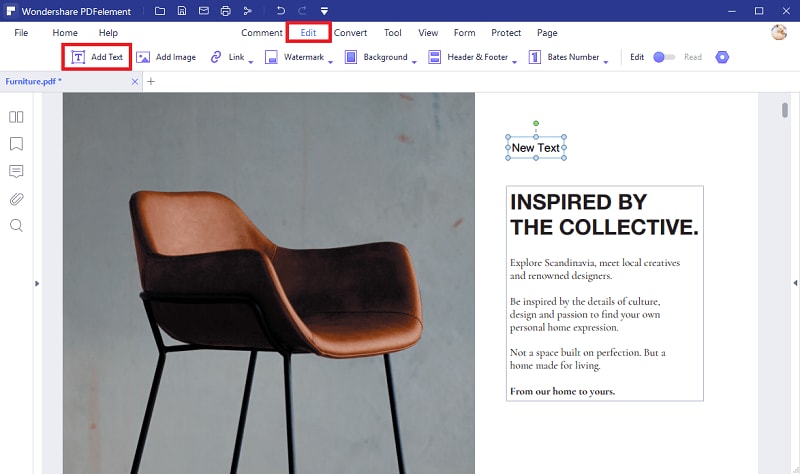Image resolution: width=800 pixels, height=474 pixels.
Task: Open the page thumbnails panel icon
Action: click(16, 117)
